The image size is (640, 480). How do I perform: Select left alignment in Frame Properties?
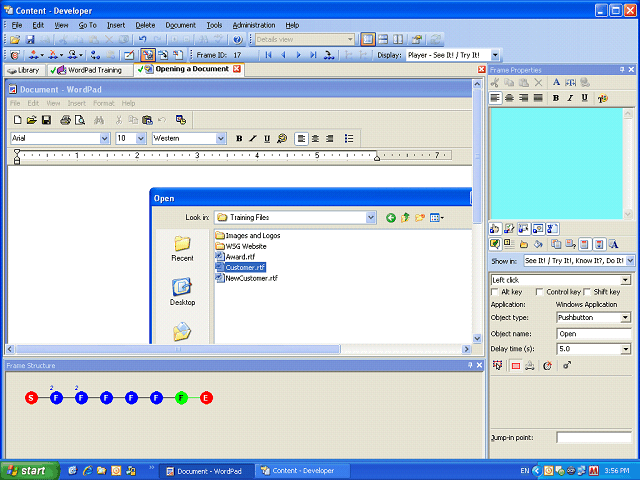click(495, 98)
